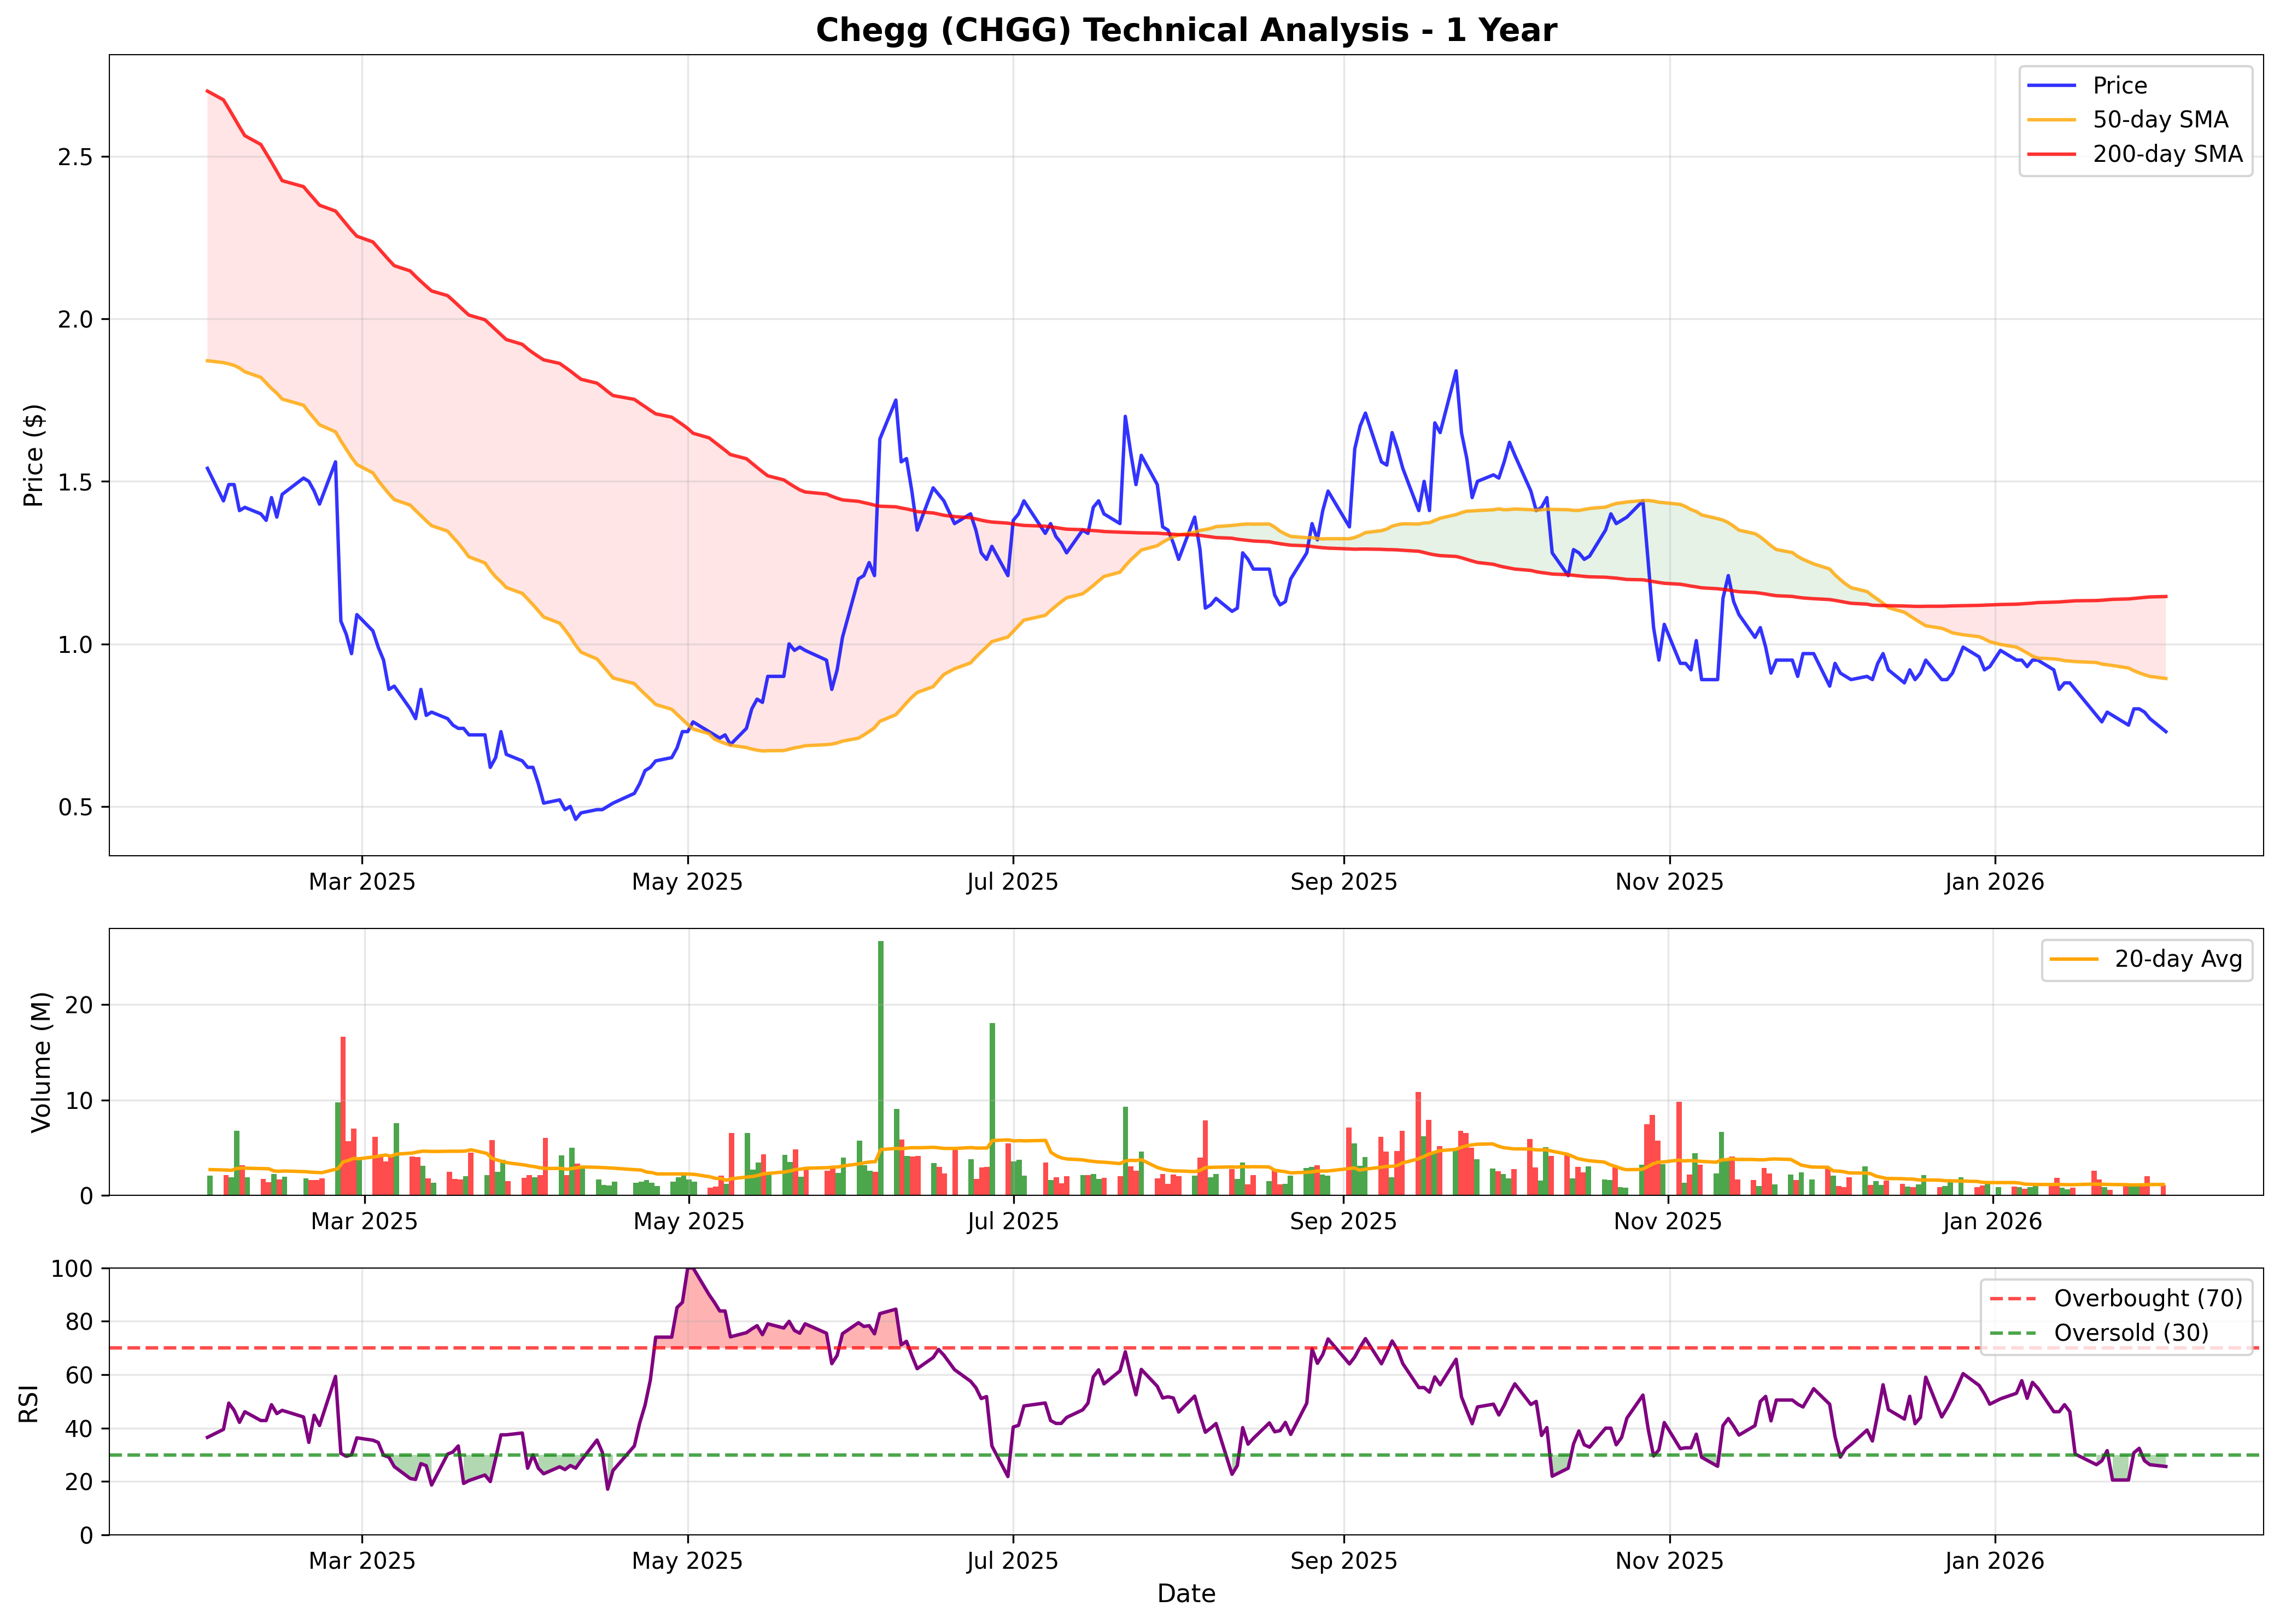
Task: Click "Jan 2026" under the RSI chart
Action: 1994,1561
